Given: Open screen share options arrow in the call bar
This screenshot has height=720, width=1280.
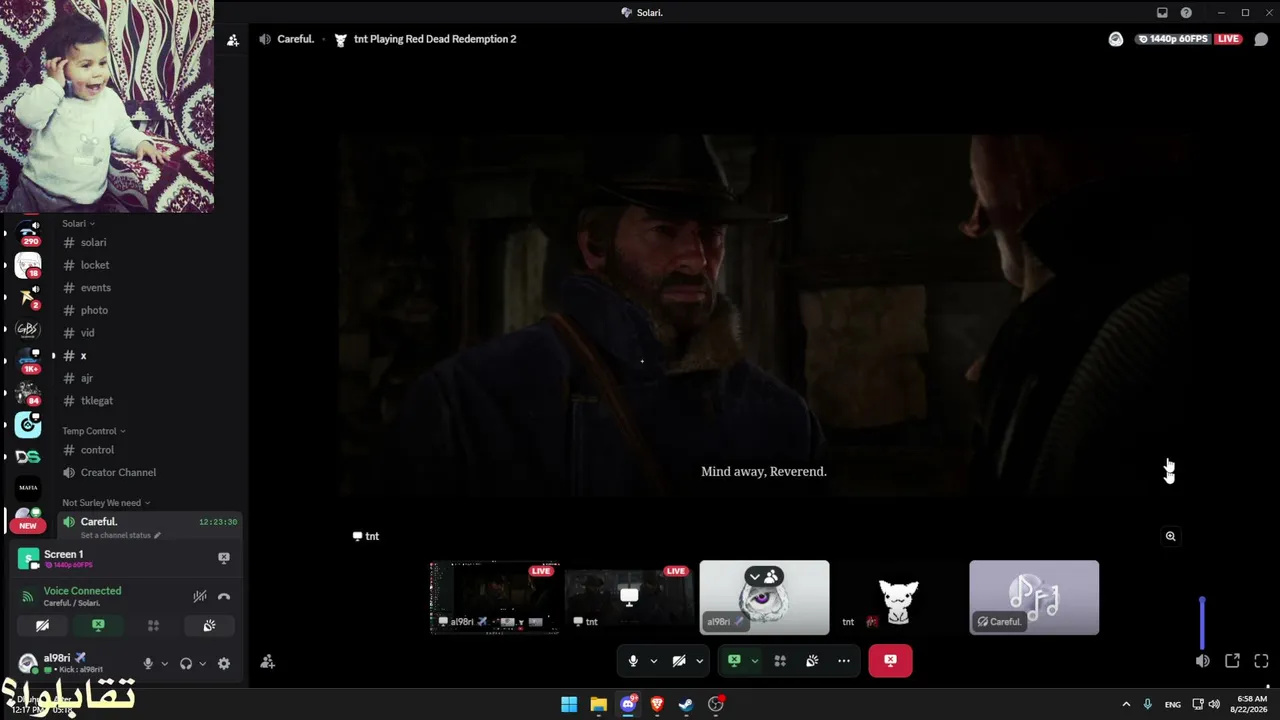Looking at the screenshot, I should (754, 661).
